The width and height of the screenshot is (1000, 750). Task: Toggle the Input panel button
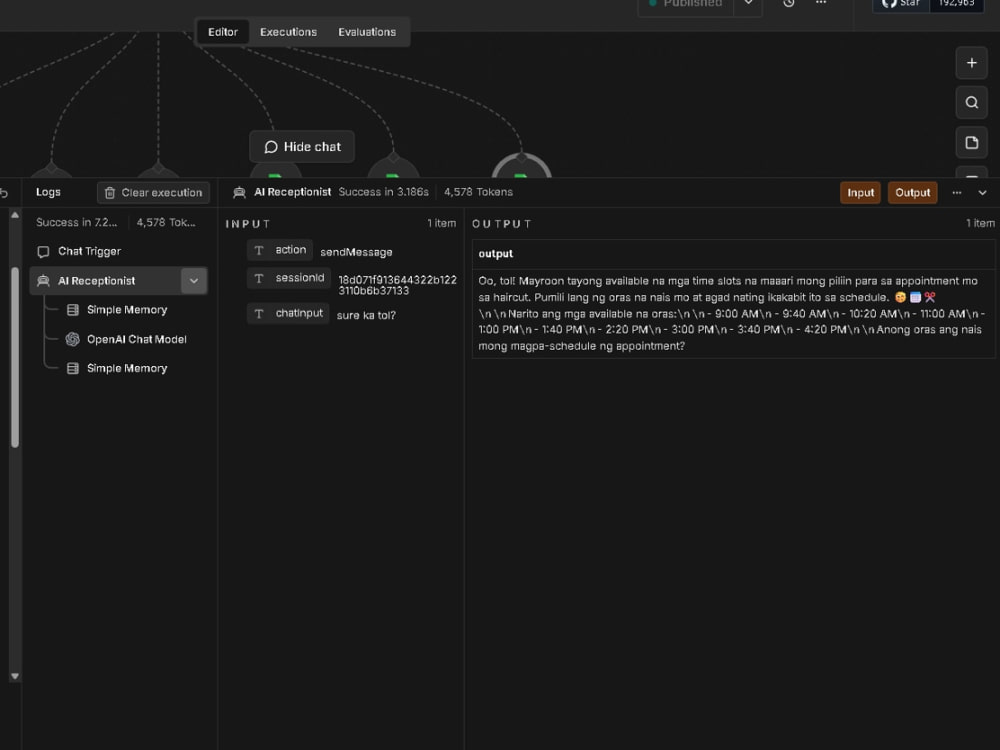click(x=860, y=193)
